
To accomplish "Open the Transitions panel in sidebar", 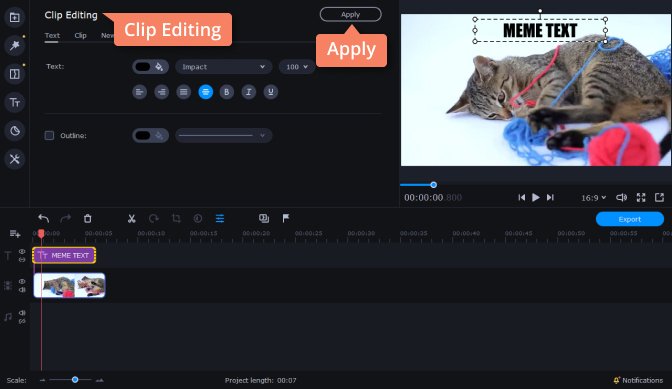I will pos(15,74).
